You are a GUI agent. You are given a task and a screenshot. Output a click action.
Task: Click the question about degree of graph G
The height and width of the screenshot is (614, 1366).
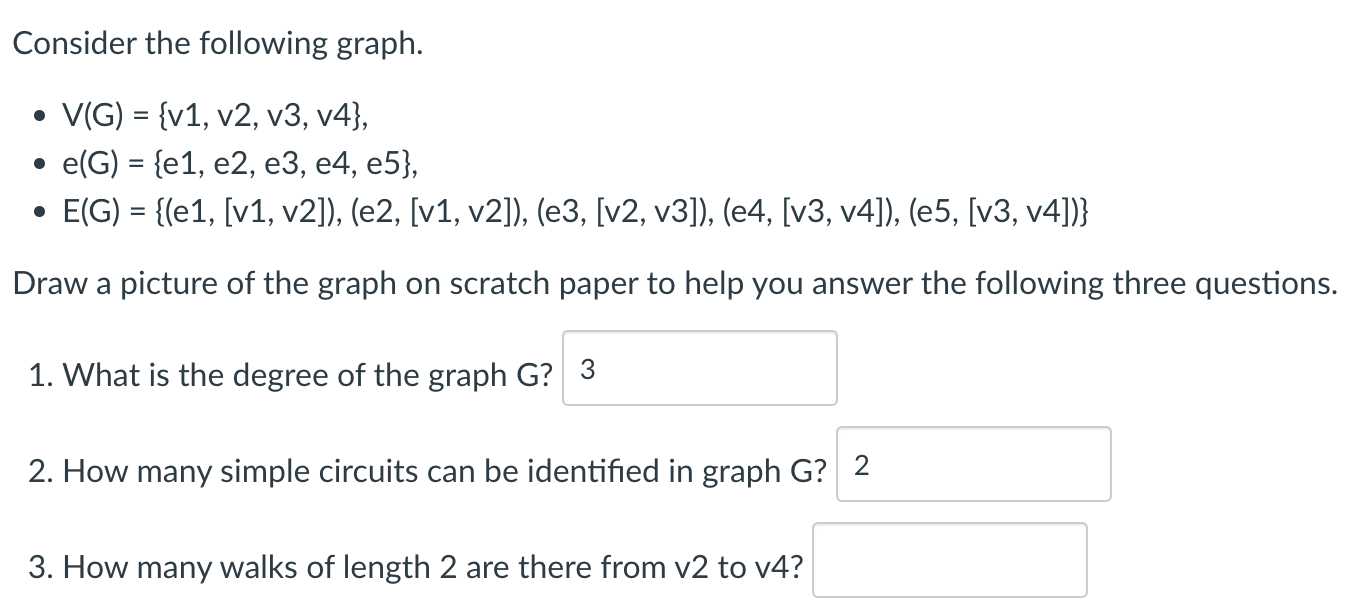[x=292, y=375]
